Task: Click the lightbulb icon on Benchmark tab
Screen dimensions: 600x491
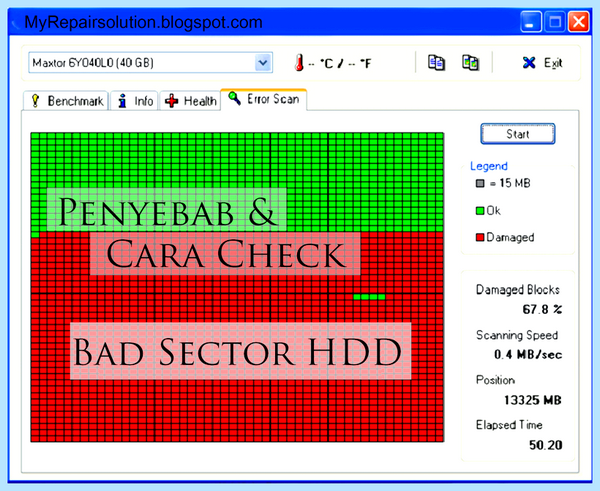Action: coord(35,101)
